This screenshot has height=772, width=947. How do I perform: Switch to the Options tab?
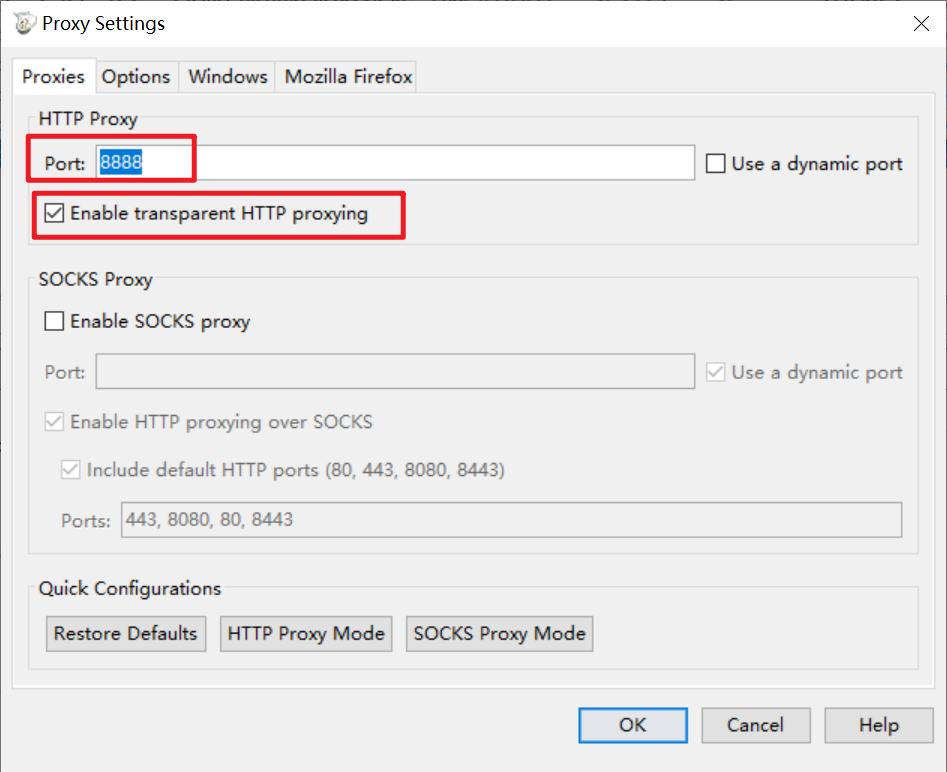click(136, 77)
